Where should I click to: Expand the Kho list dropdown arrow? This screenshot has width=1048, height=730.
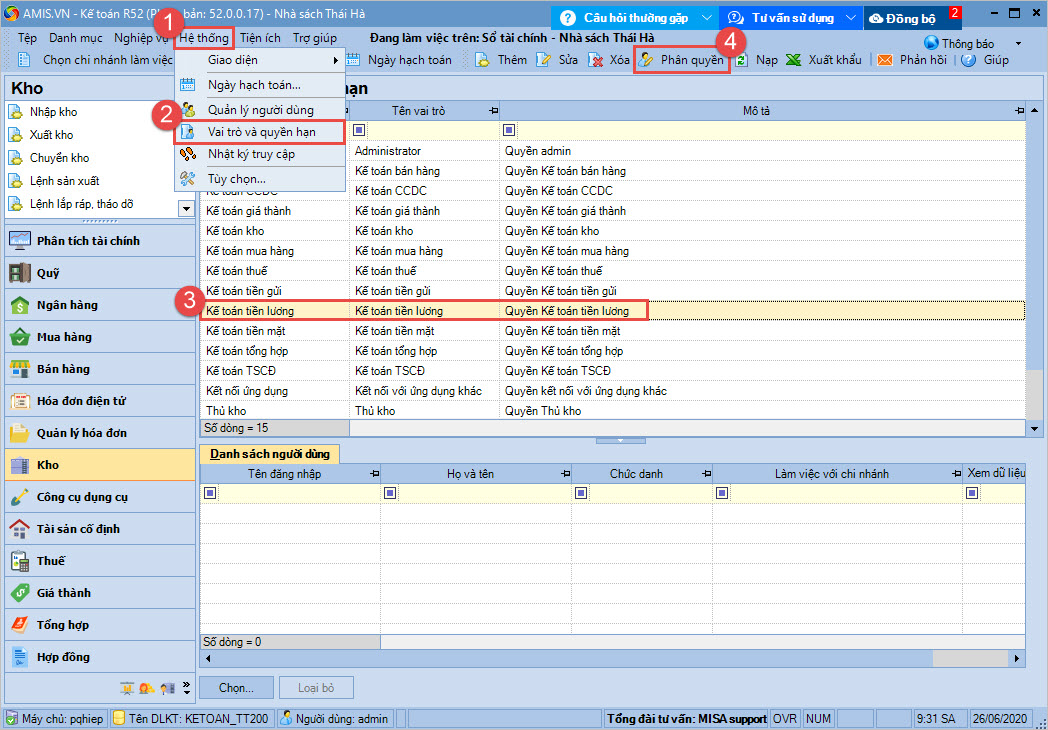coord(186,208)
